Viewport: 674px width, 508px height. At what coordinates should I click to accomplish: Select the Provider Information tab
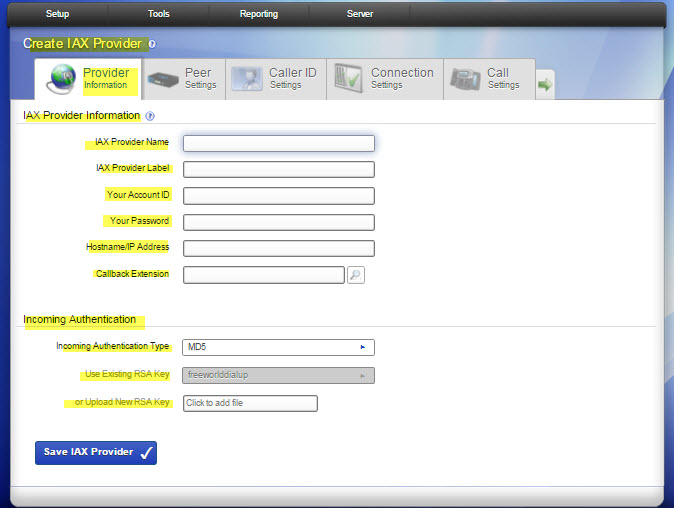coord(88,79)
